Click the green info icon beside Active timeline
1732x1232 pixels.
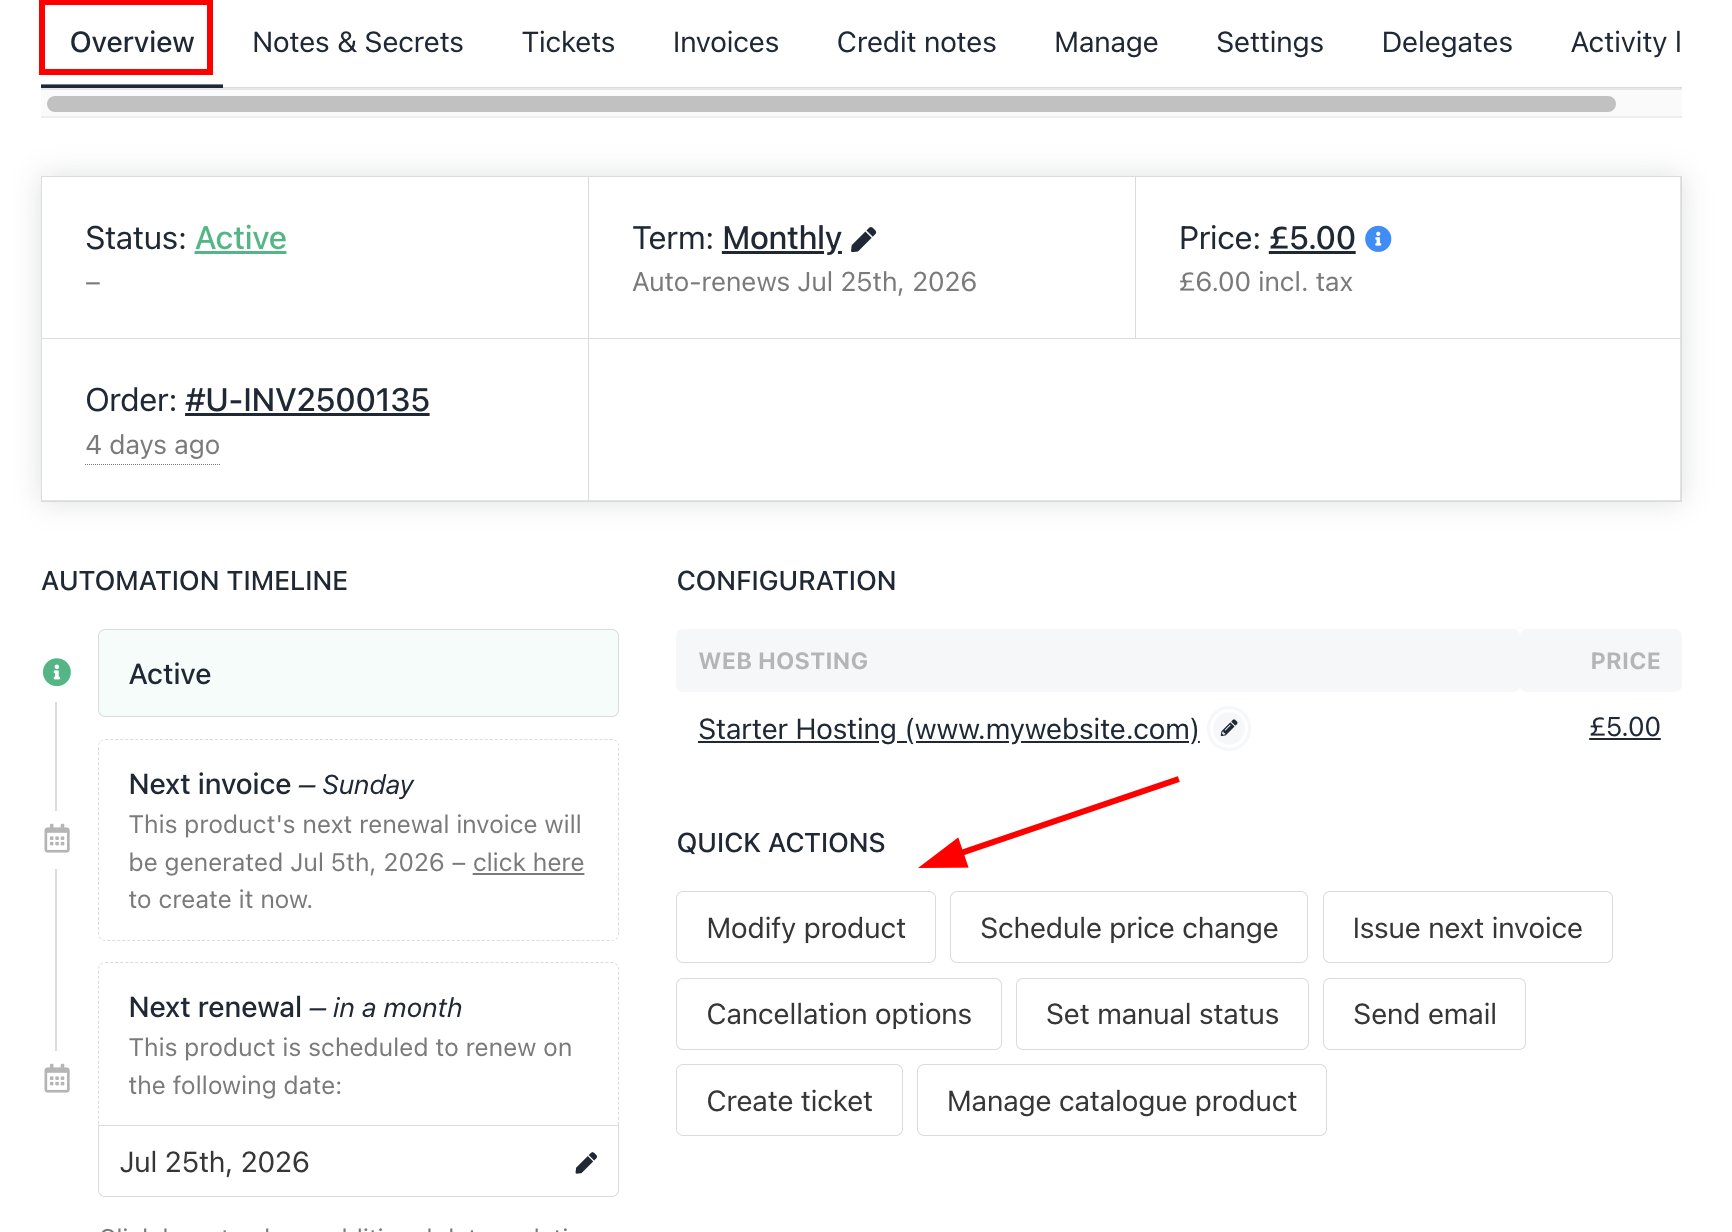[57, 672]
